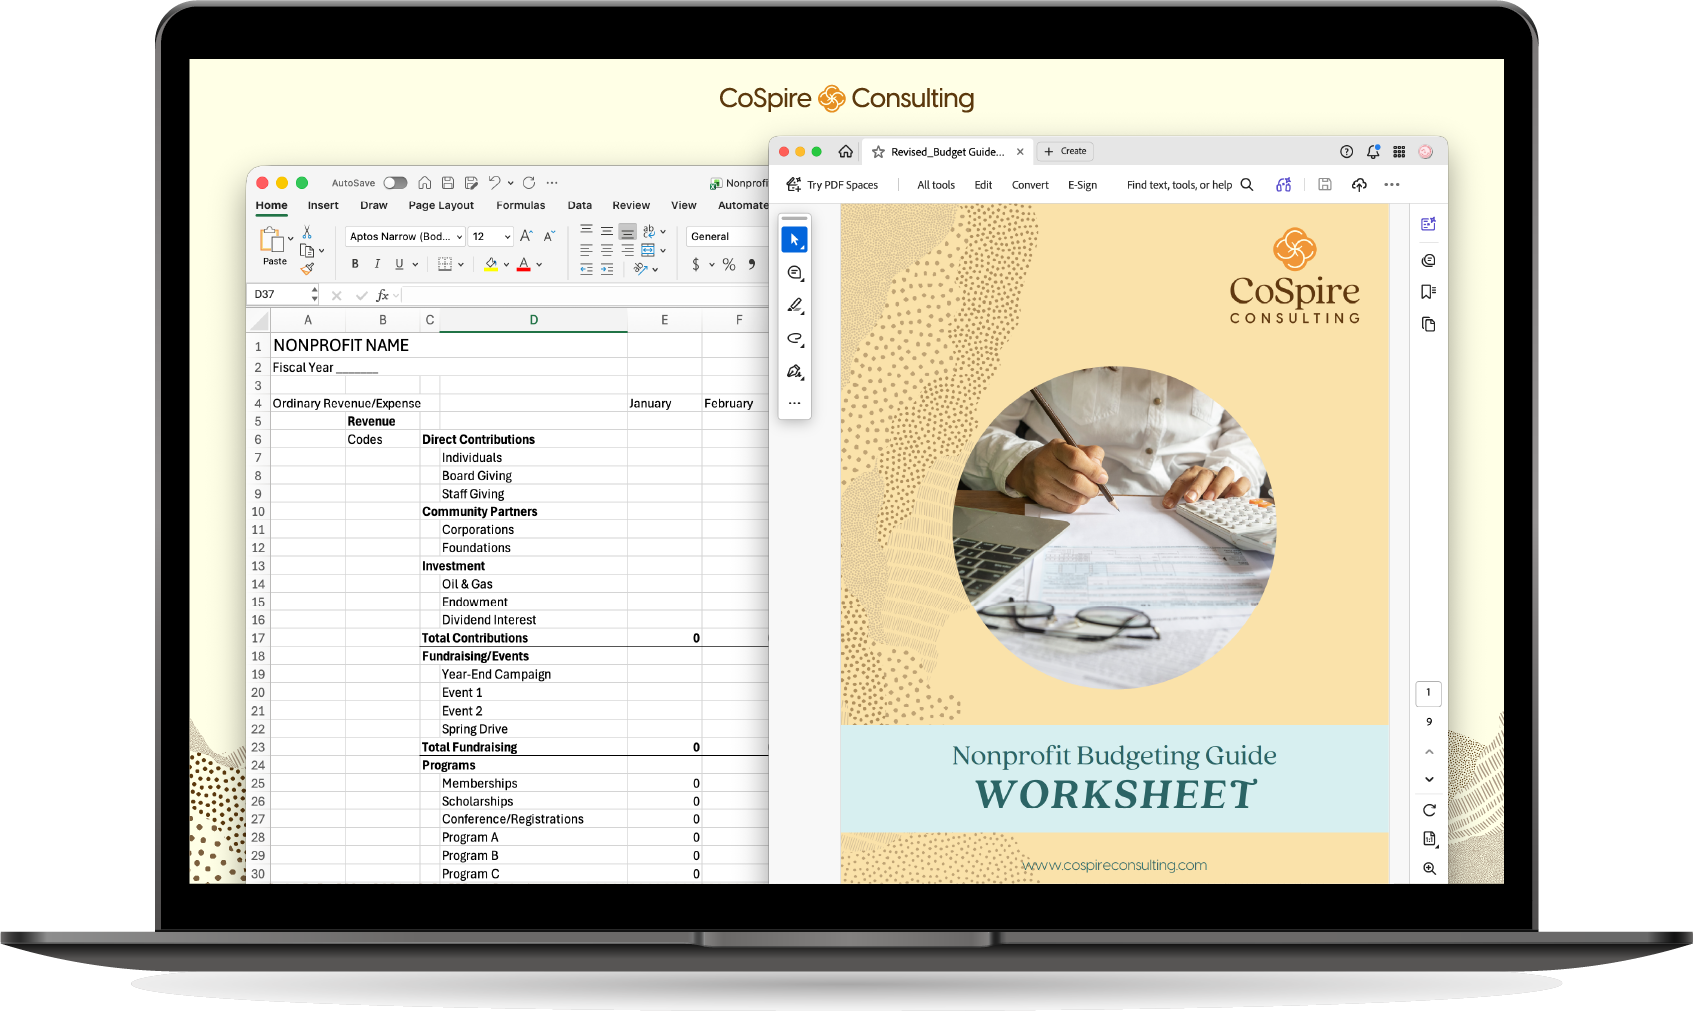Select the Acrobat comment bubble tool
Image resolution: width=1693 pixels, height=1011 pixels.
pos(795,273)
